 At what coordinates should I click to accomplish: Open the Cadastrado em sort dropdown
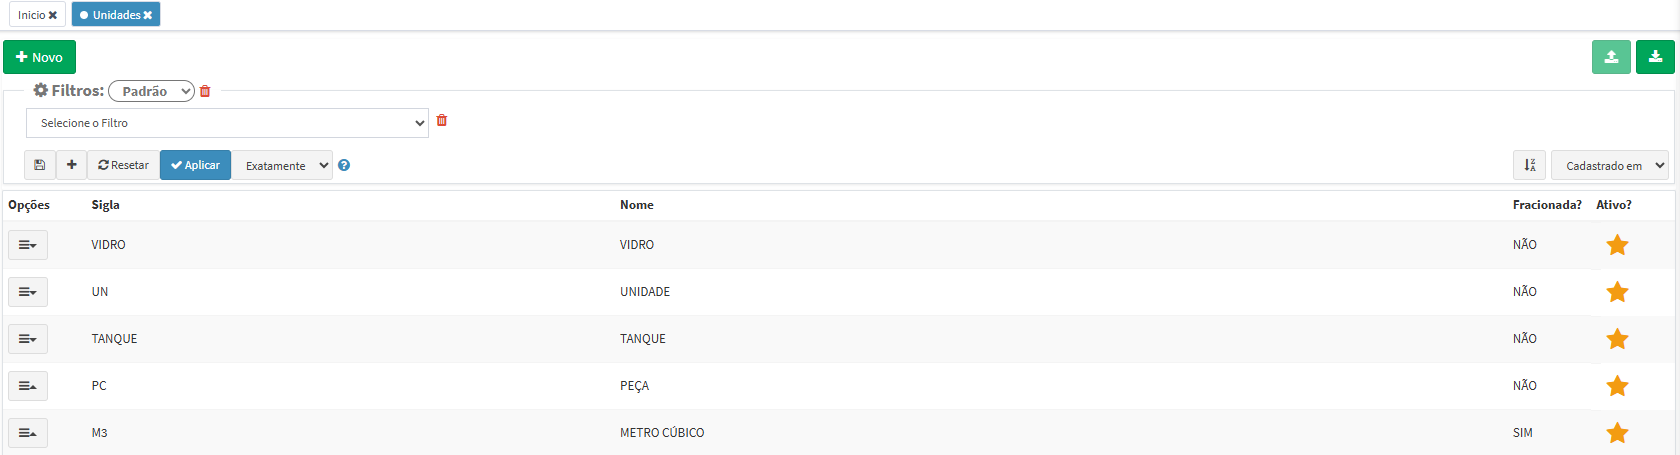[1610, 165]
